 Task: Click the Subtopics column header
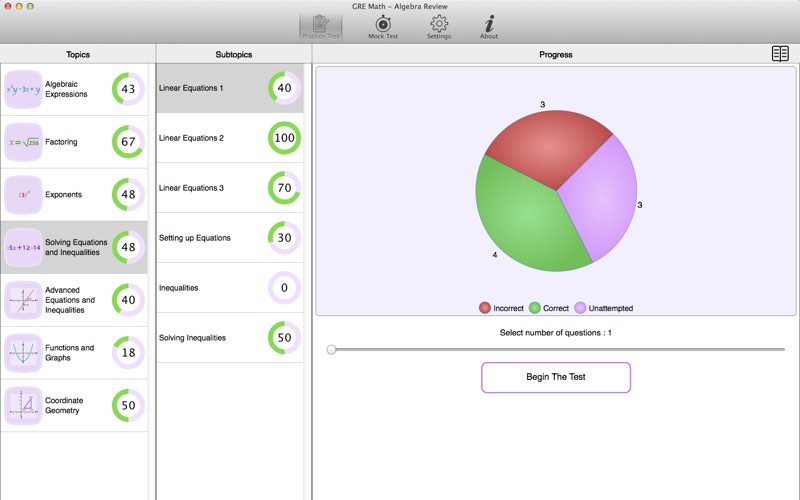point(234,54)
